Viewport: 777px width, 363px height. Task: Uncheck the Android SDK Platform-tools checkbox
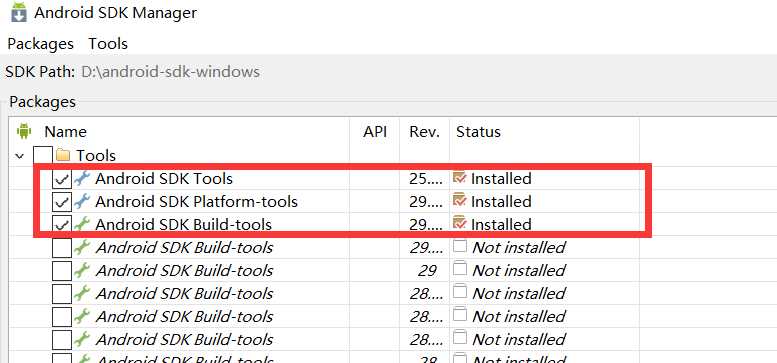pyautogui.click(x=62, y=202)
